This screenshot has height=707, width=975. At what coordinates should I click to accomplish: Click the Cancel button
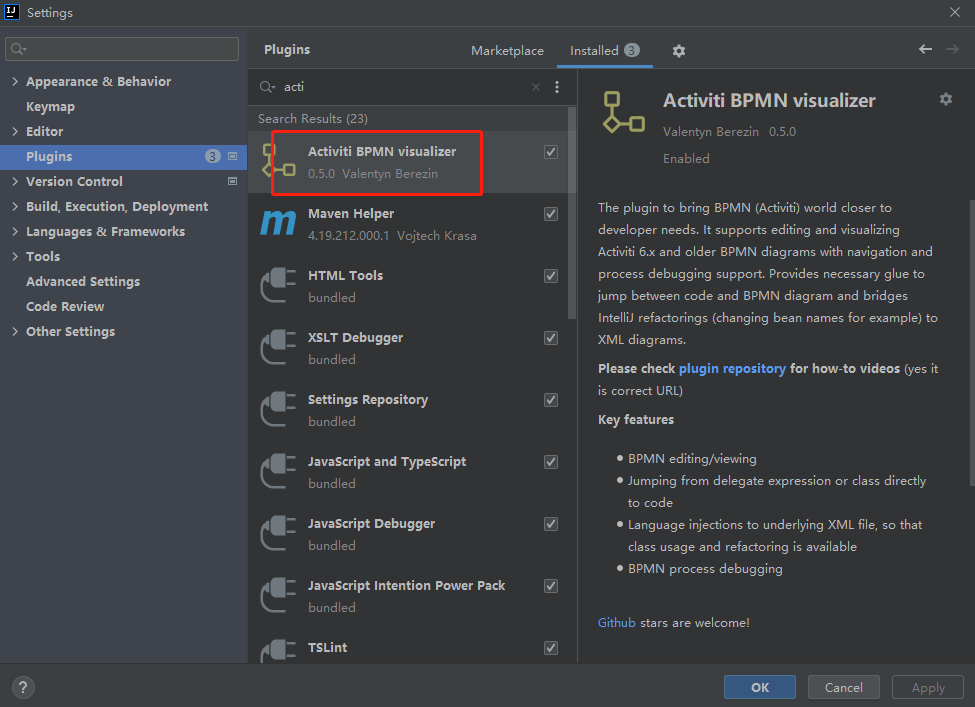pos(843,687)
